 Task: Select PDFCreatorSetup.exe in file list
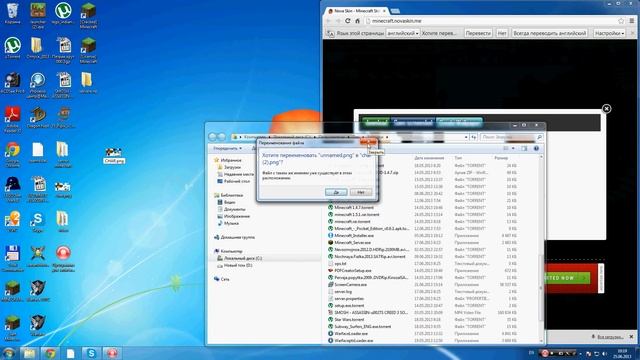pyautogui.click(x=350, y=270)
